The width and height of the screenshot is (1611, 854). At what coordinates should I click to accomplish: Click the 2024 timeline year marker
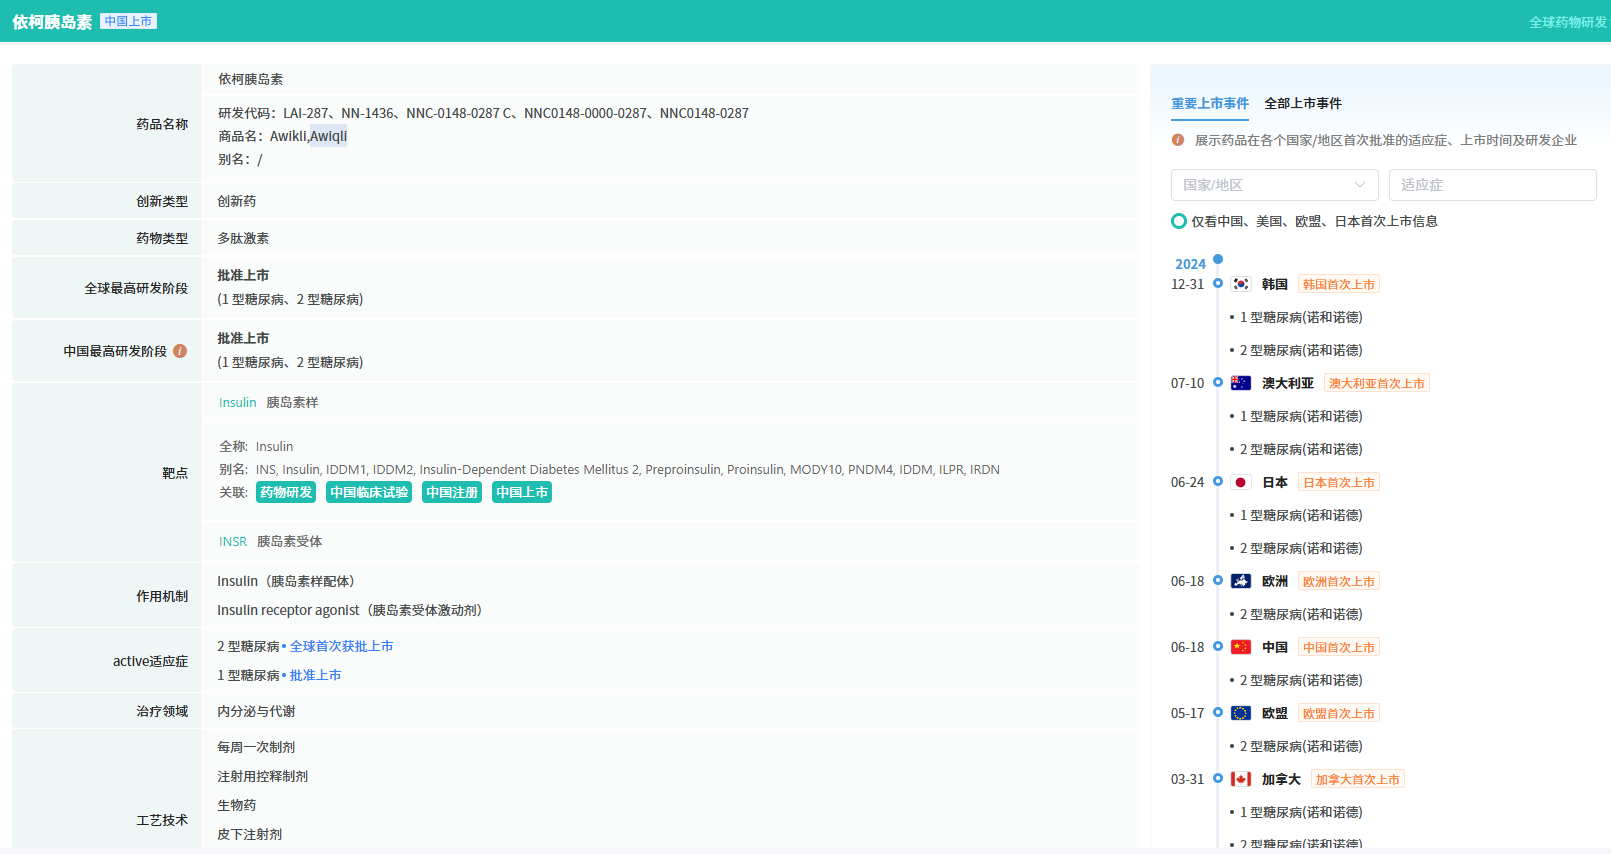point(1190,264)
